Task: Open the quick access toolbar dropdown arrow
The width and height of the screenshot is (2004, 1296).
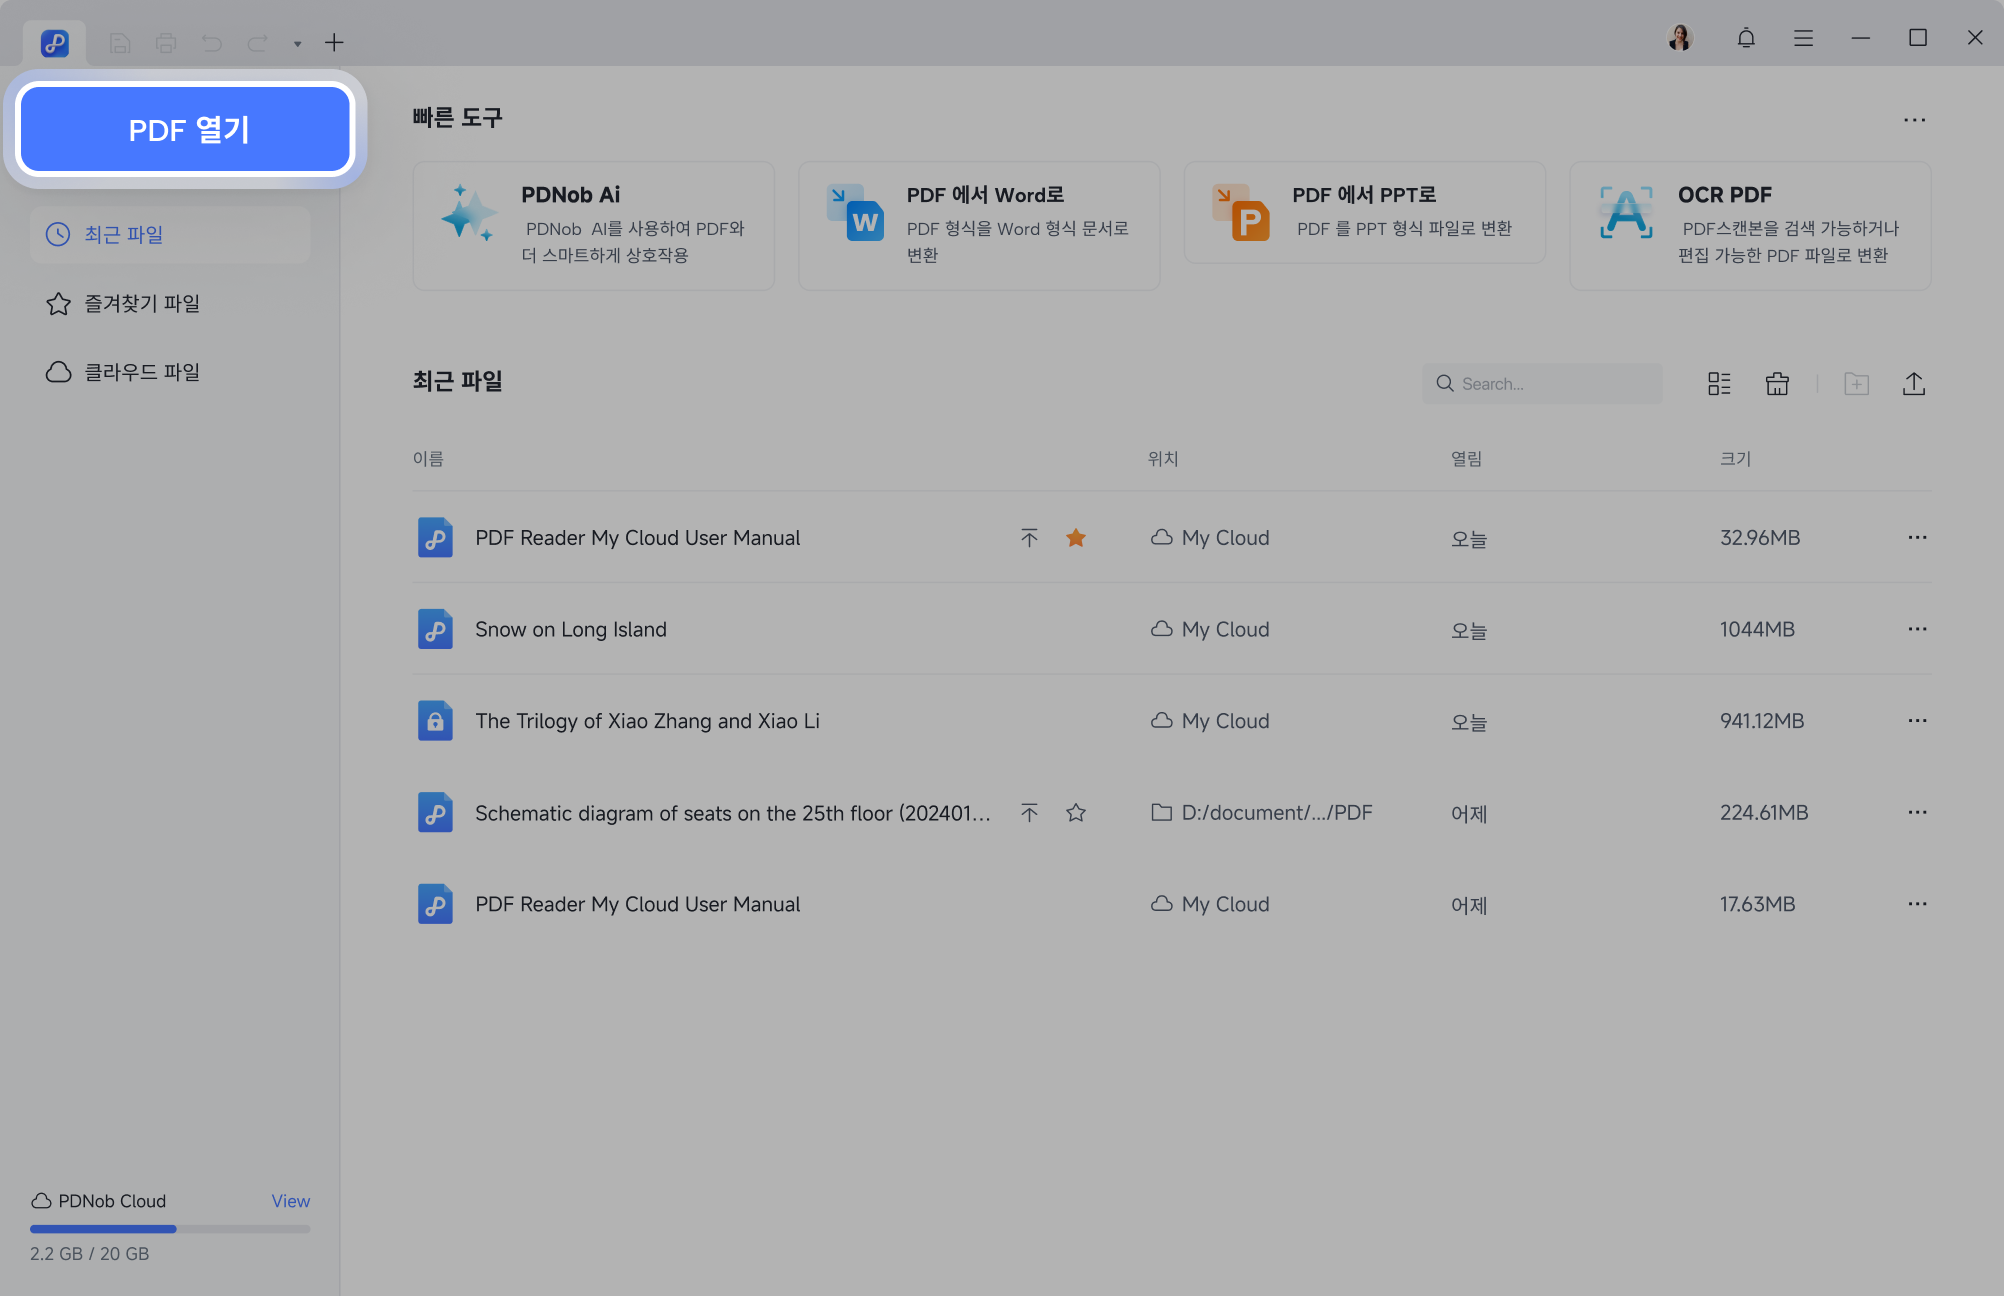Action: 297,44
